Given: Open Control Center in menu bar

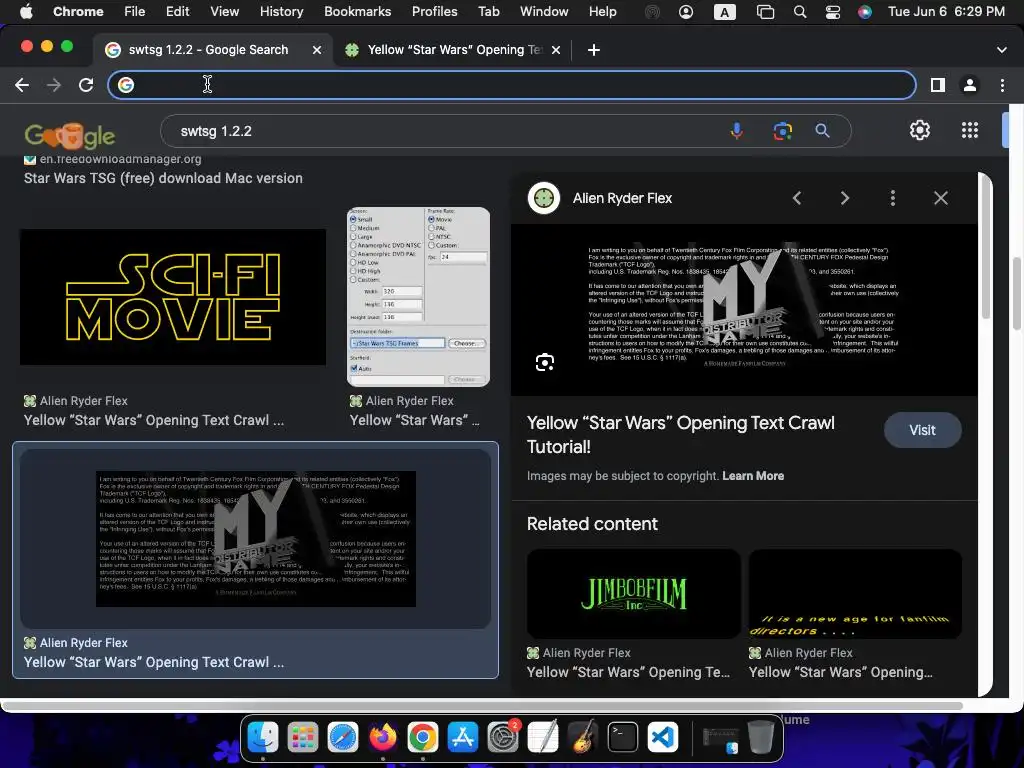Looking at the screenshot, I should [x=833, y=12].
